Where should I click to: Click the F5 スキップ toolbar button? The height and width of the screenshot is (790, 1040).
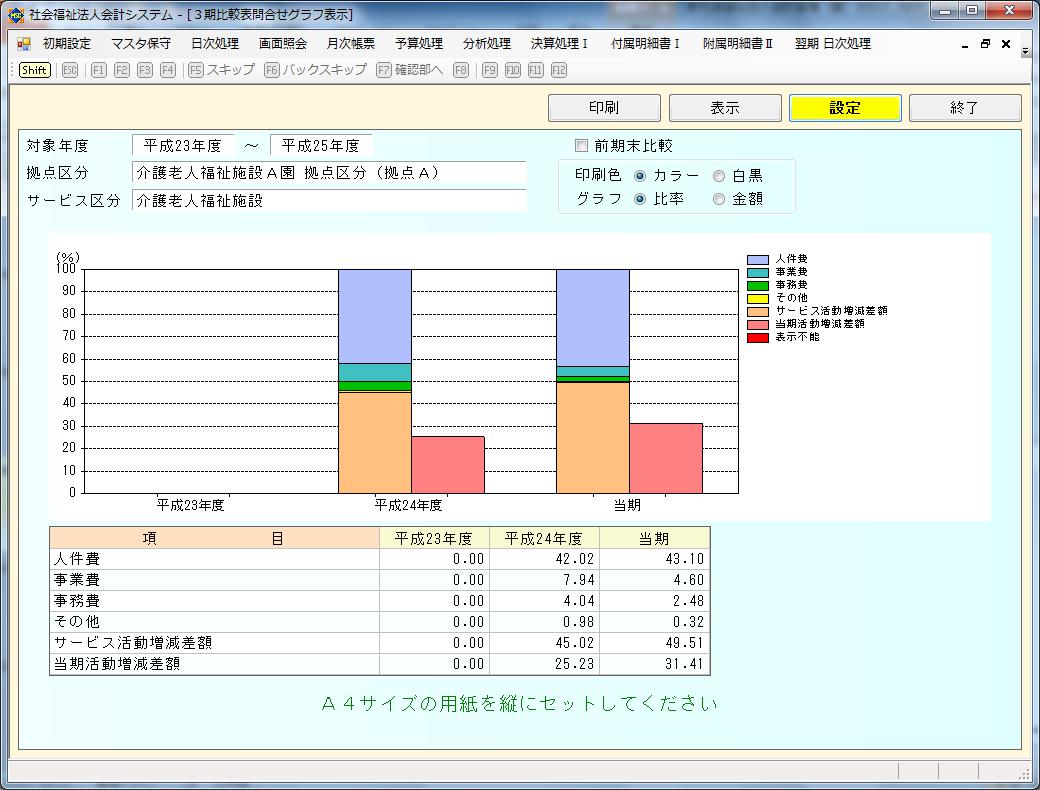221,70
